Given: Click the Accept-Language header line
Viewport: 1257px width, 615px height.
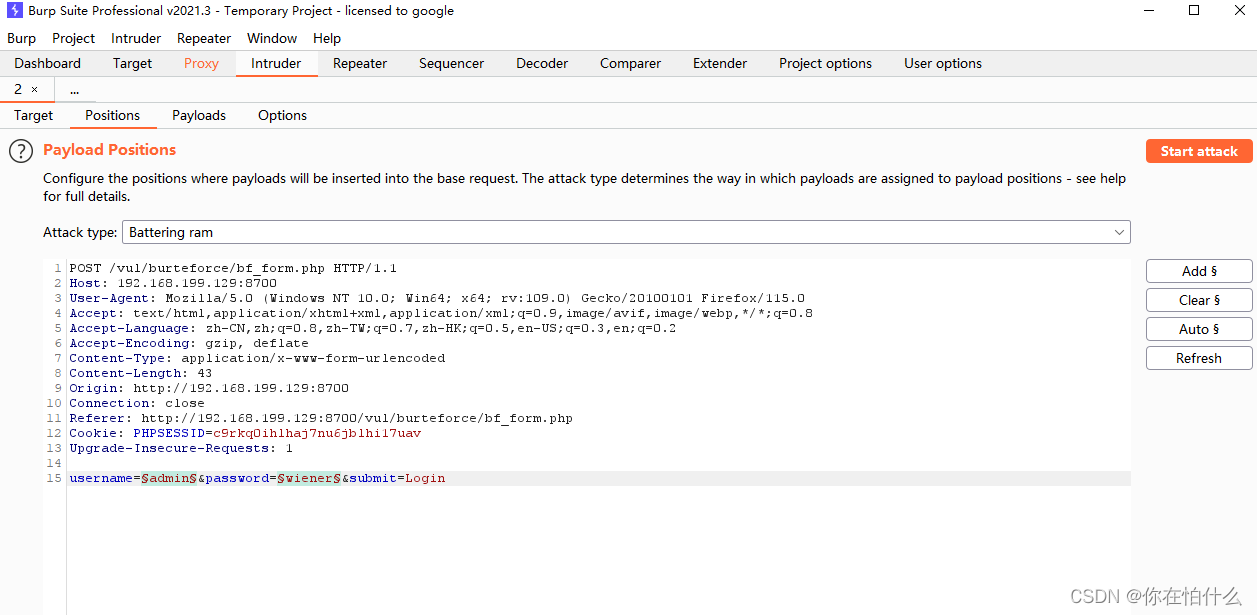Looking at the screenshot, I should [373, 328].
